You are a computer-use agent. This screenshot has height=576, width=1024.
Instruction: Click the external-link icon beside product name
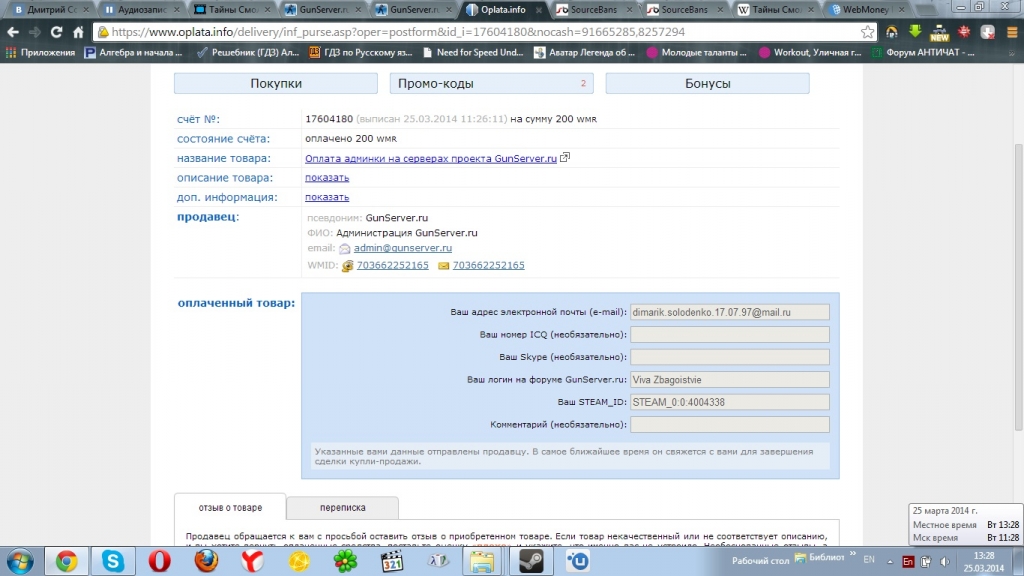pyautogui.click(x=565, y=158)
